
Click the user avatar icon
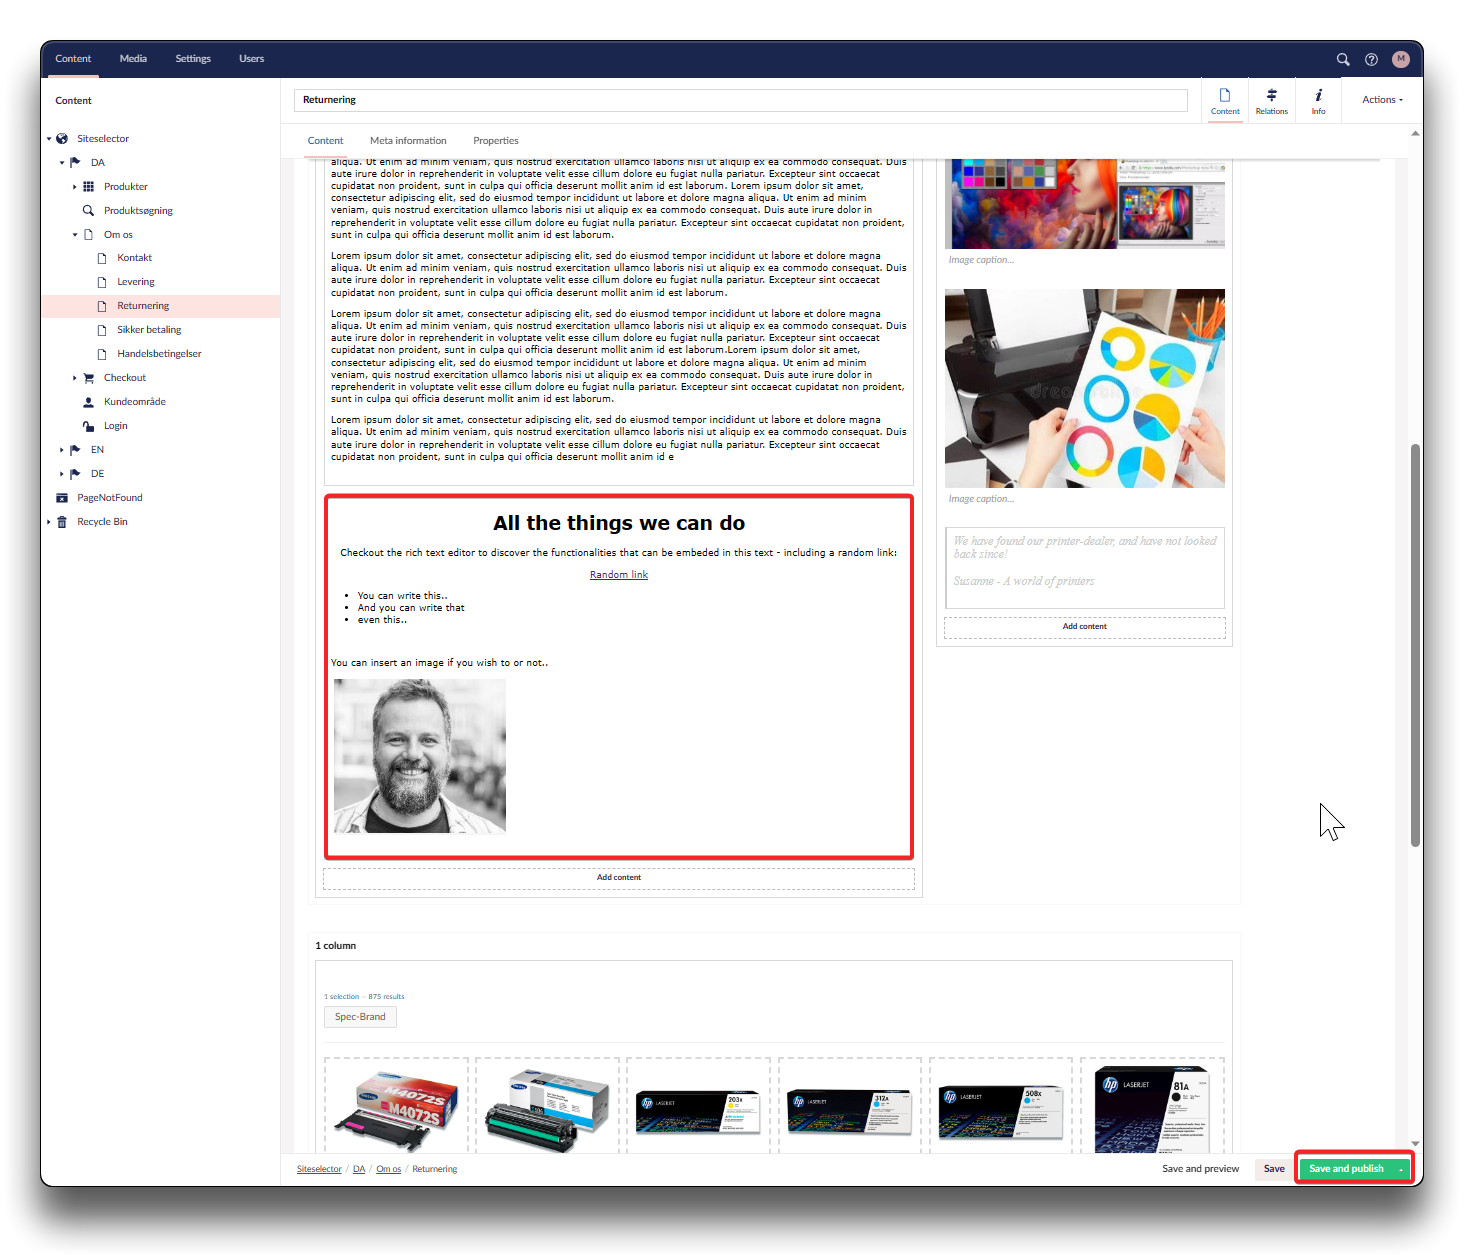point(1400,59)
